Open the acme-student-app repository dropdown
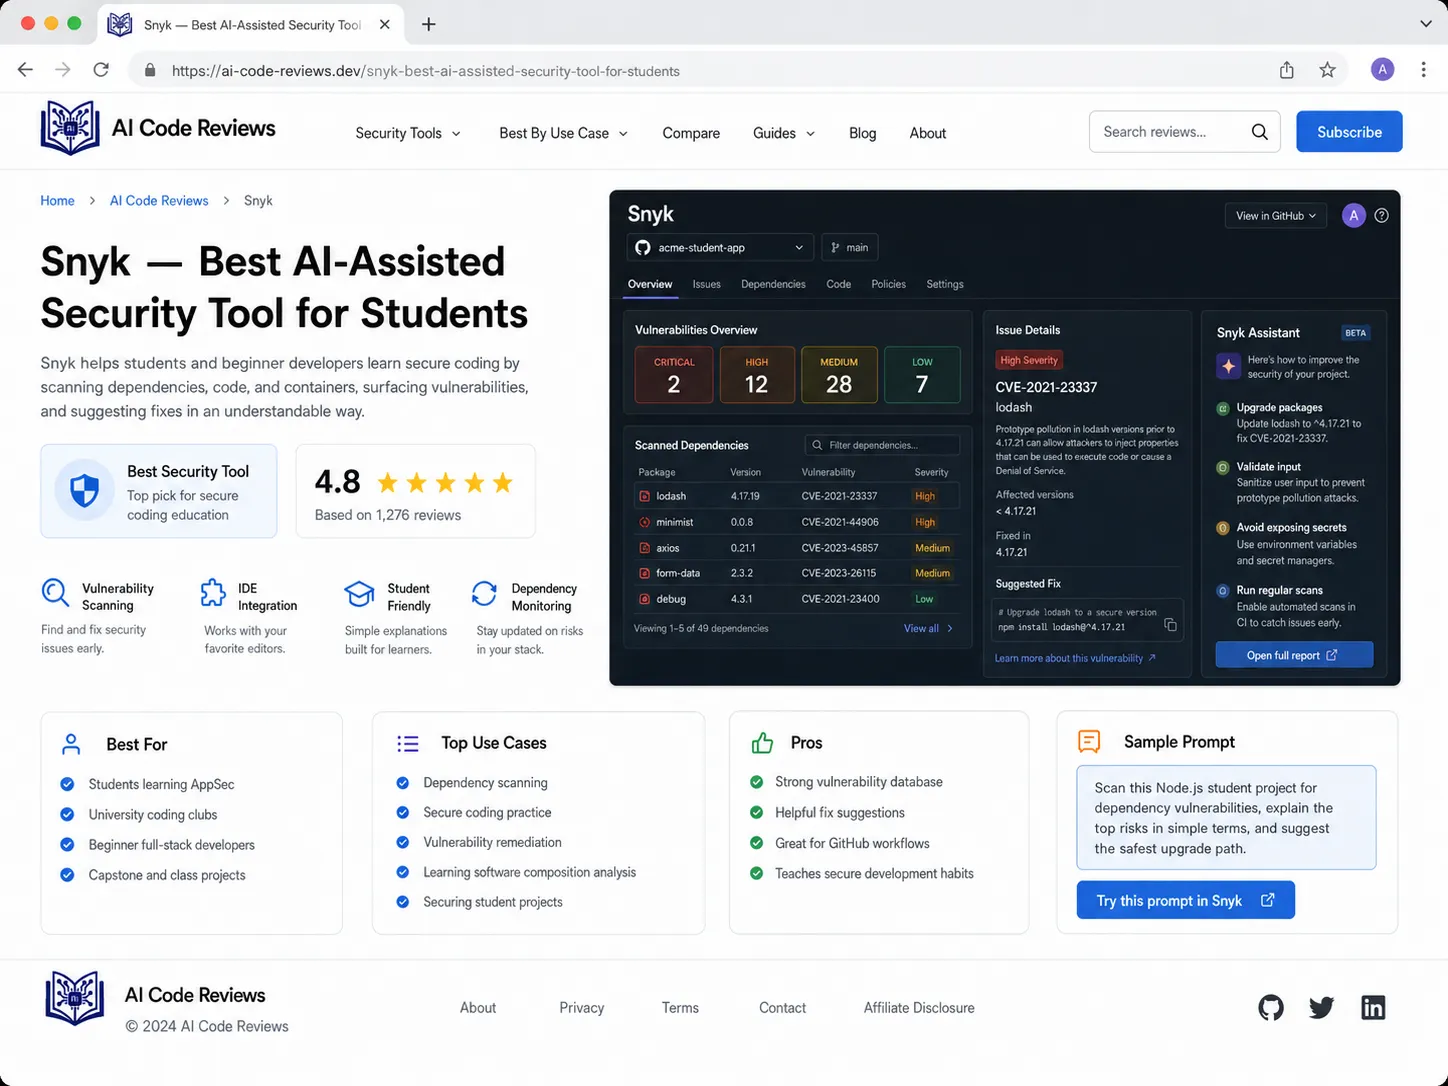Viewport: 1448px width, 1086px height. pyautogui.click(x=720, y=247)
